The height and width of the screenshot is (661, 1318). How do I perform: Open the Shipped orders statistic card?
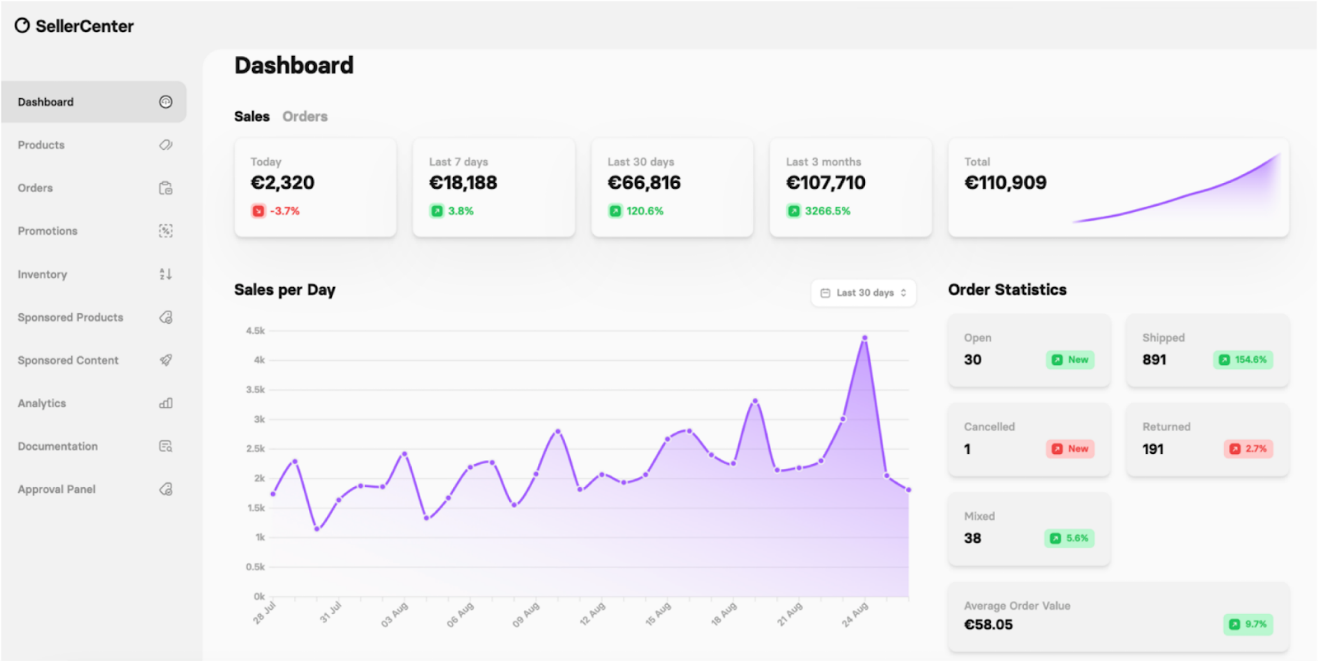(1207, 350)
